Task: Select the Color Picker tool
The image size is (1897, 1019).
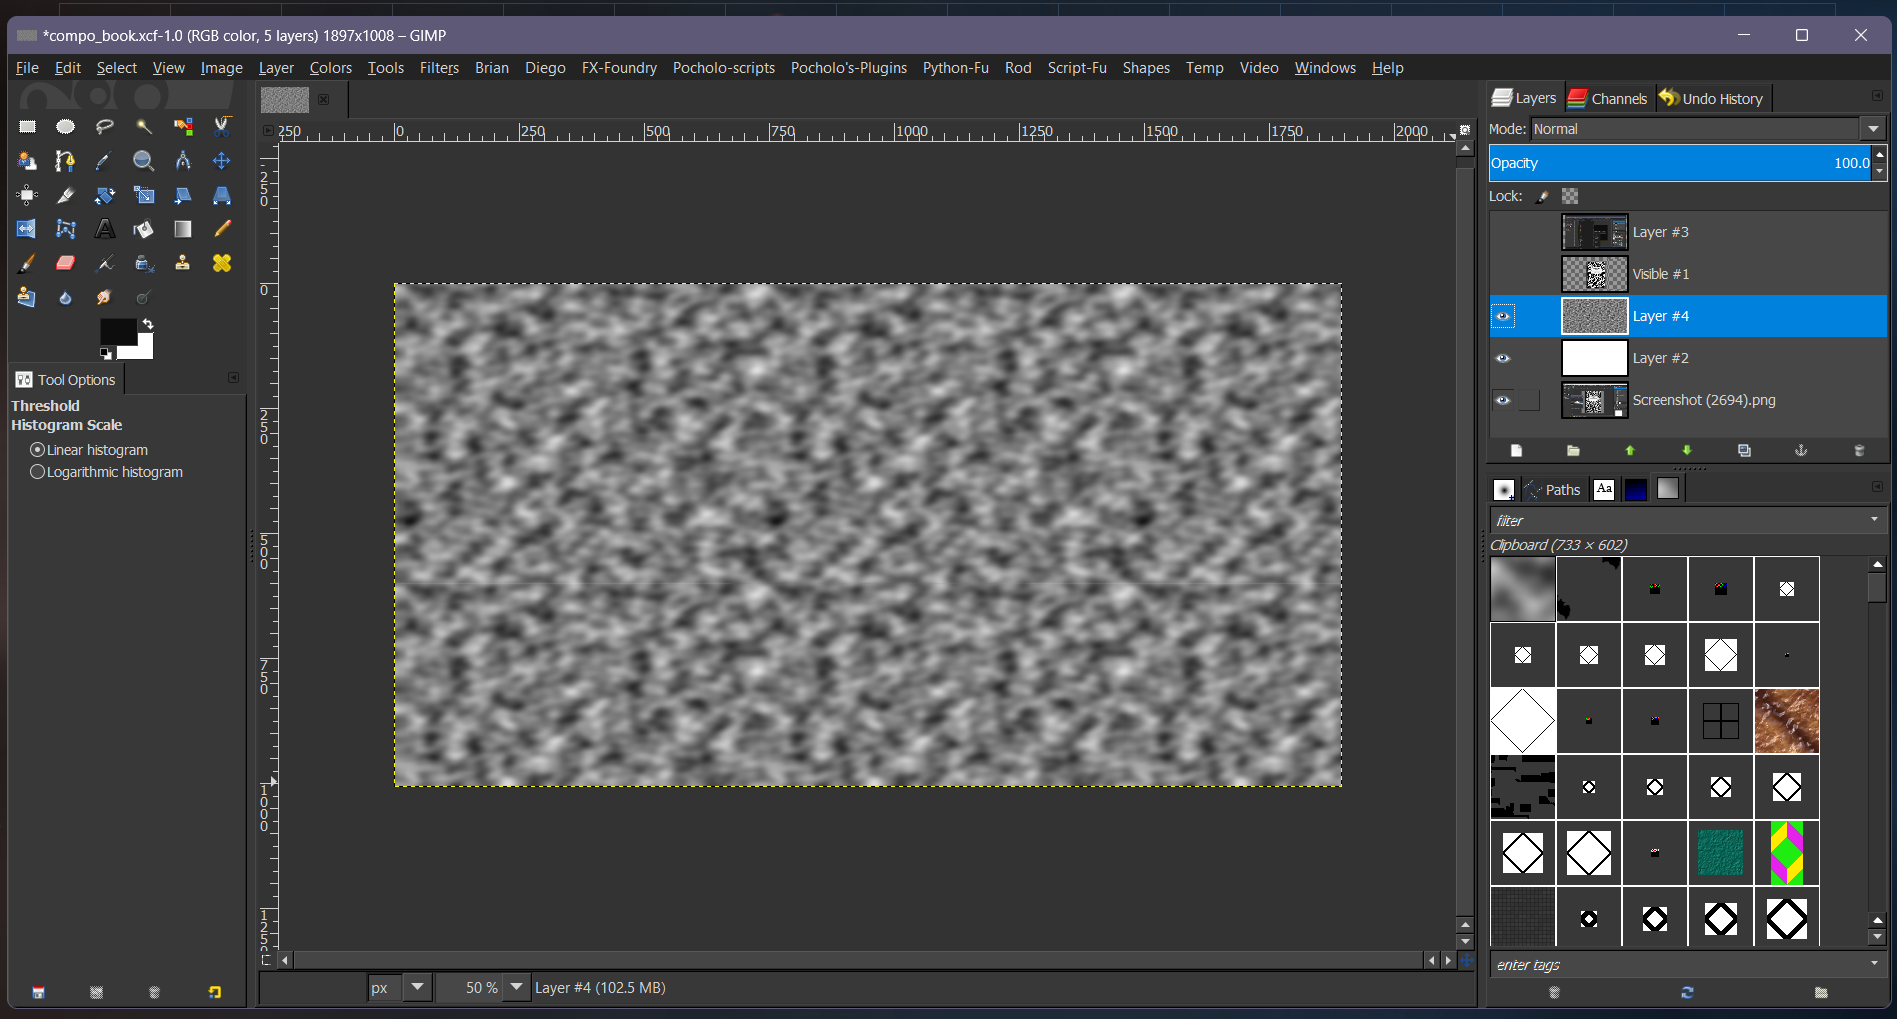Action: click(105, 161)
